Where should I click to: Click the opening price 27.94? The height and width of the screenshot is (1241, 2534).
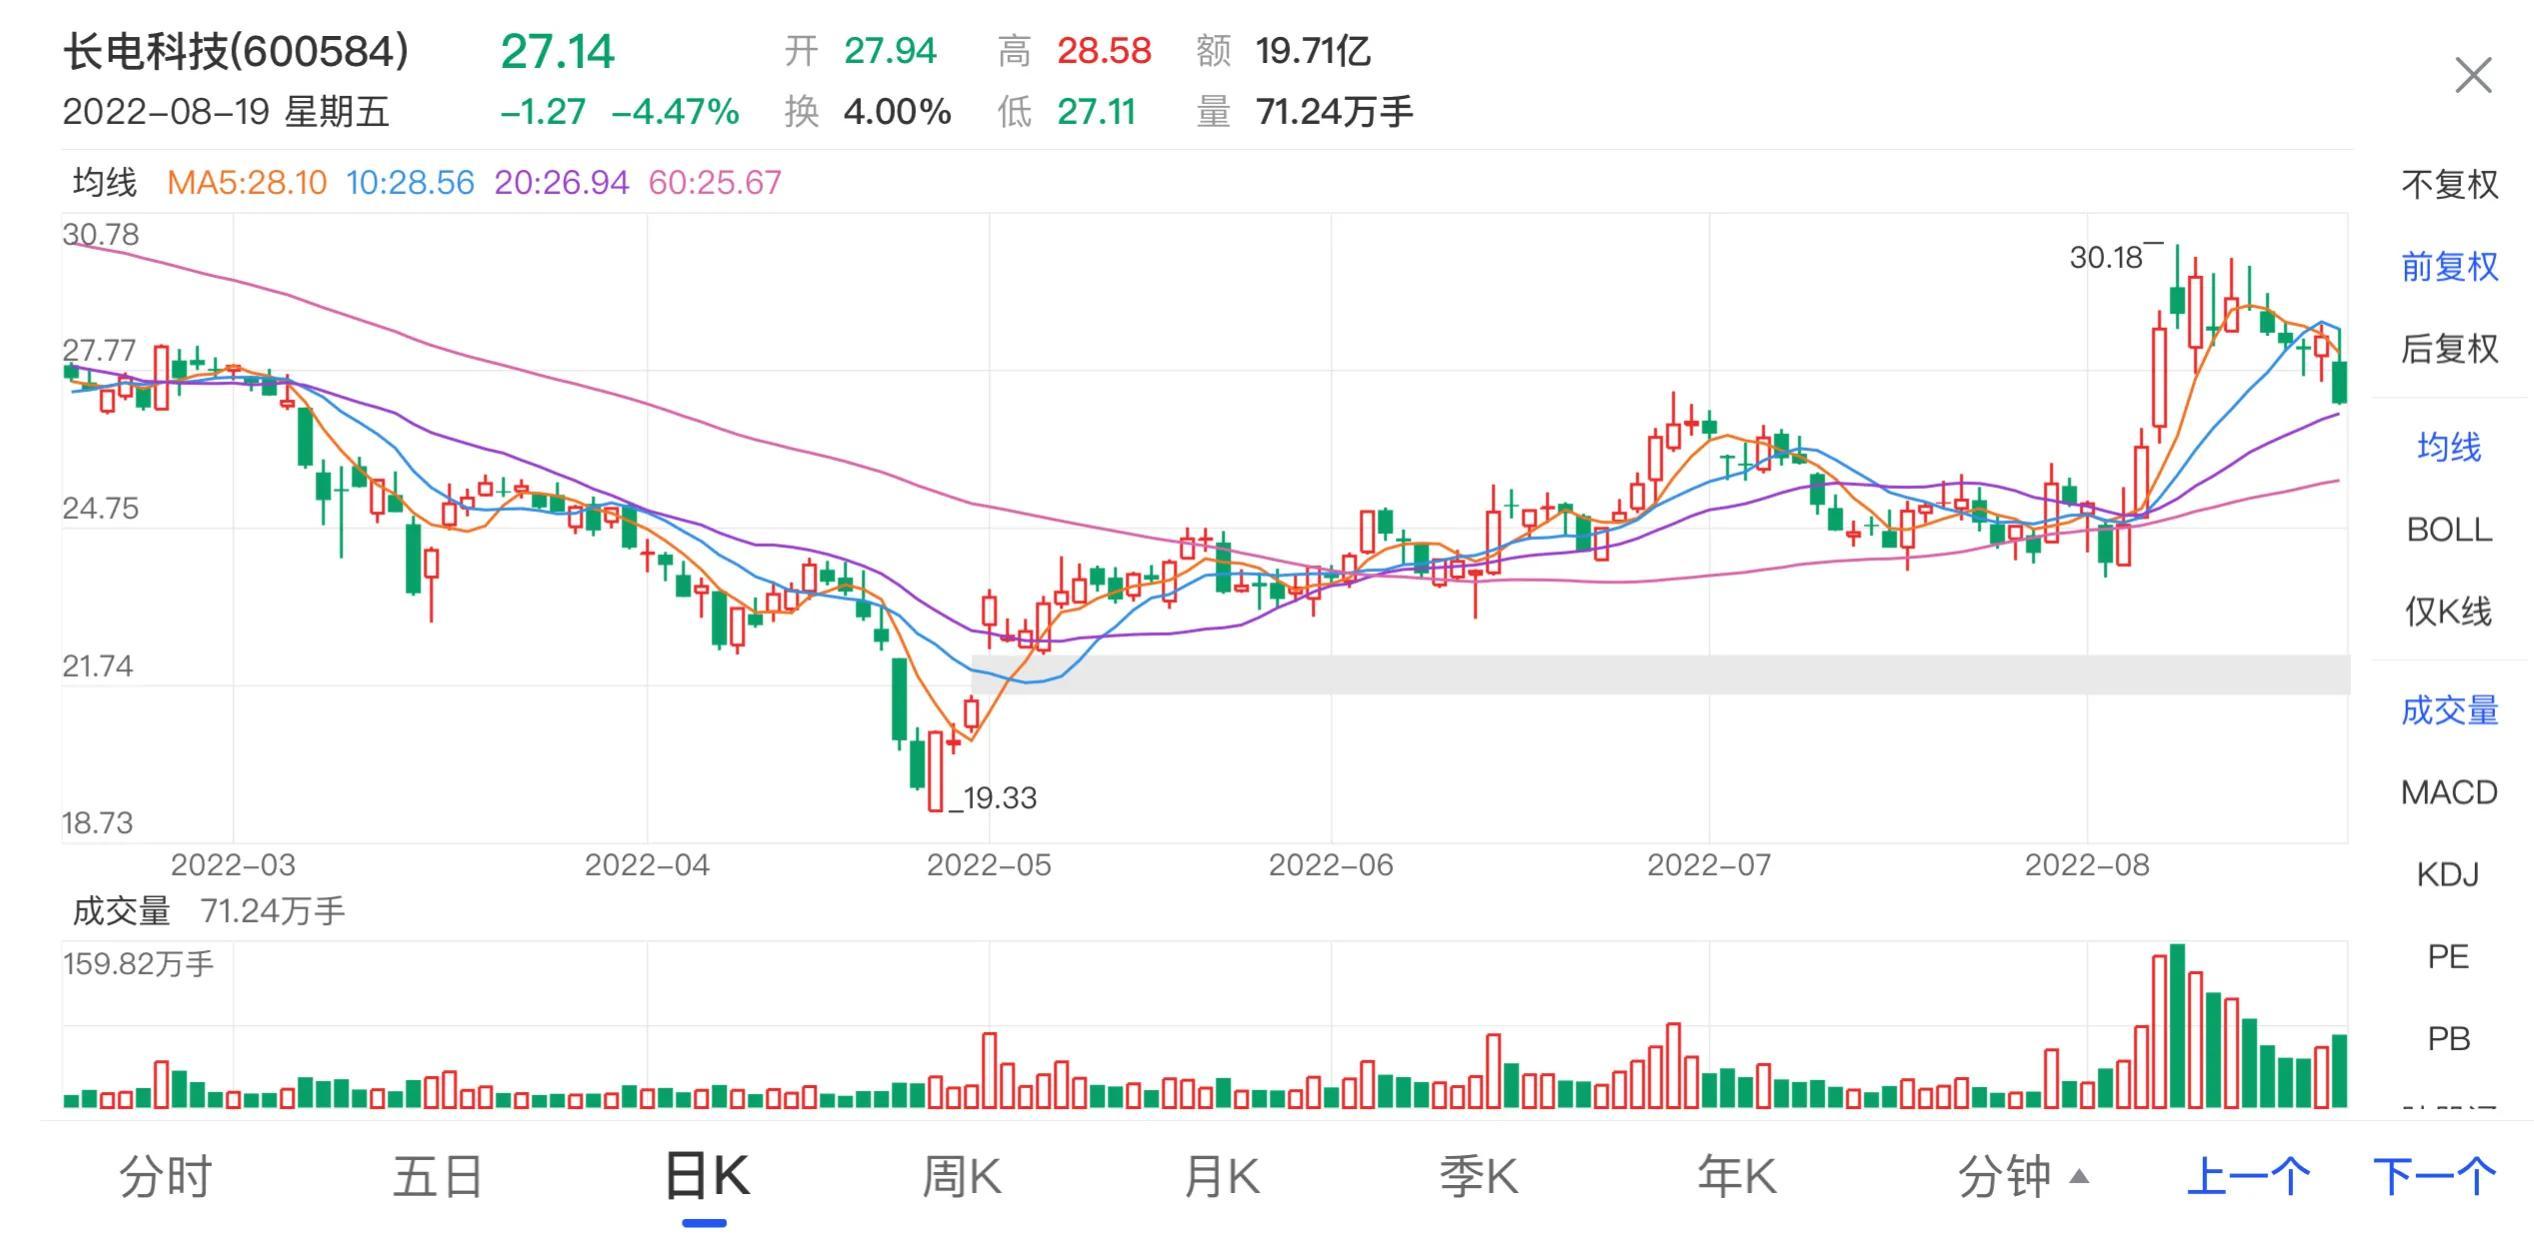(x=890, y=51)
